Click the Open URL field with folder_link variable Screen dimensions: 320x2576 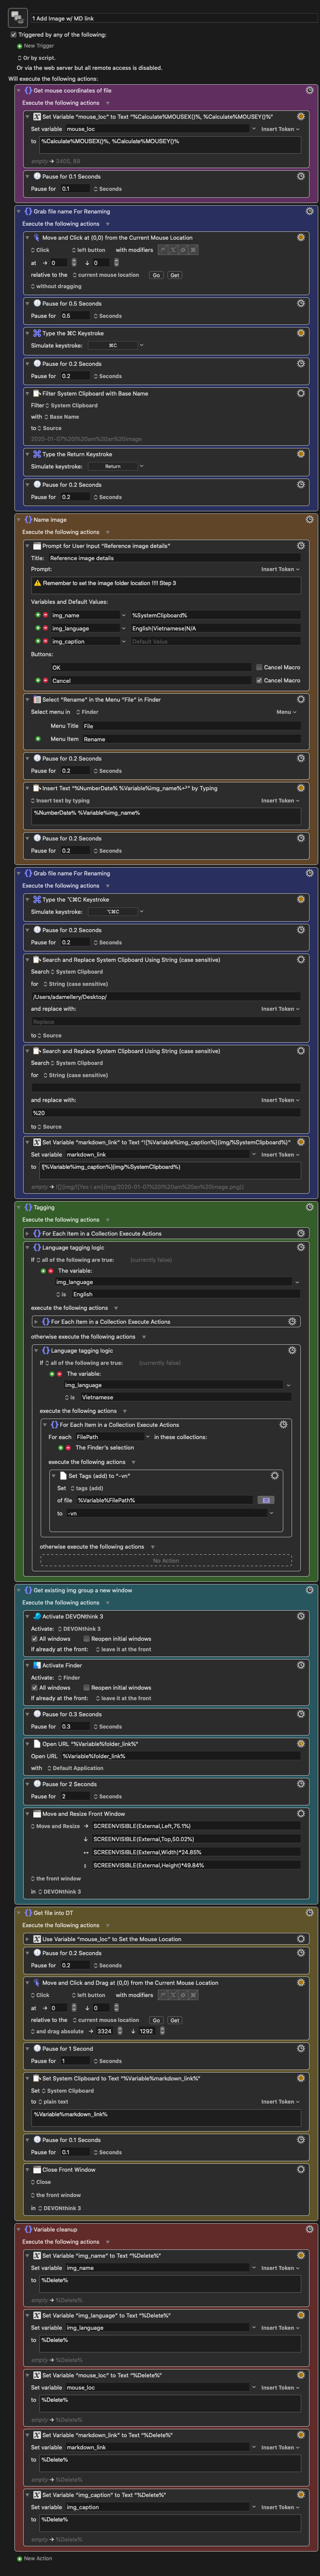[180, 1756]
